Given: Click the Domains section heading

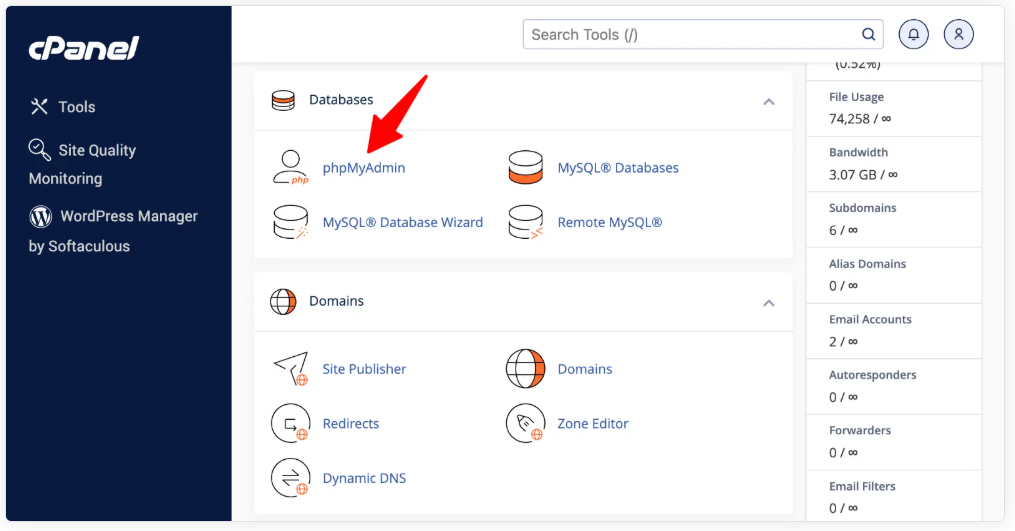Looking at the screenshot, I should pyautogui.click(x=337, y=301).
